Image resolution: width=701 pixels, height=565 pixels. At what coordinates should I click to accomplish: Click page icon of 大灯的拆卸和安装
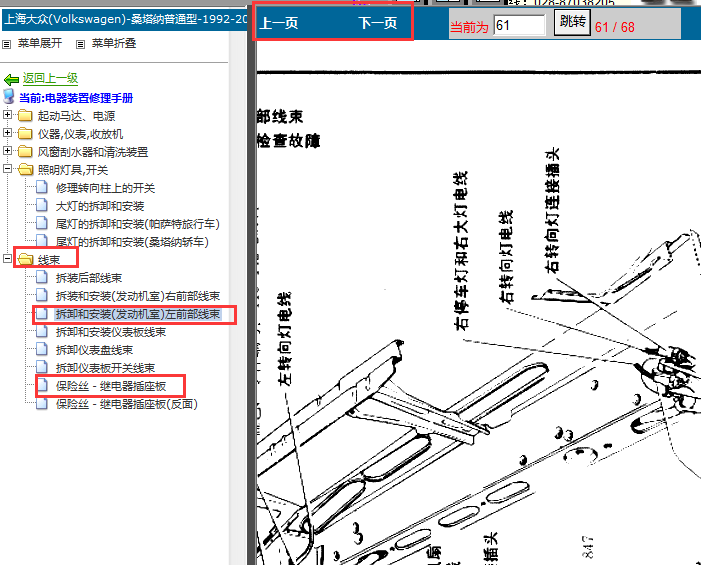(x=42, y=205)
